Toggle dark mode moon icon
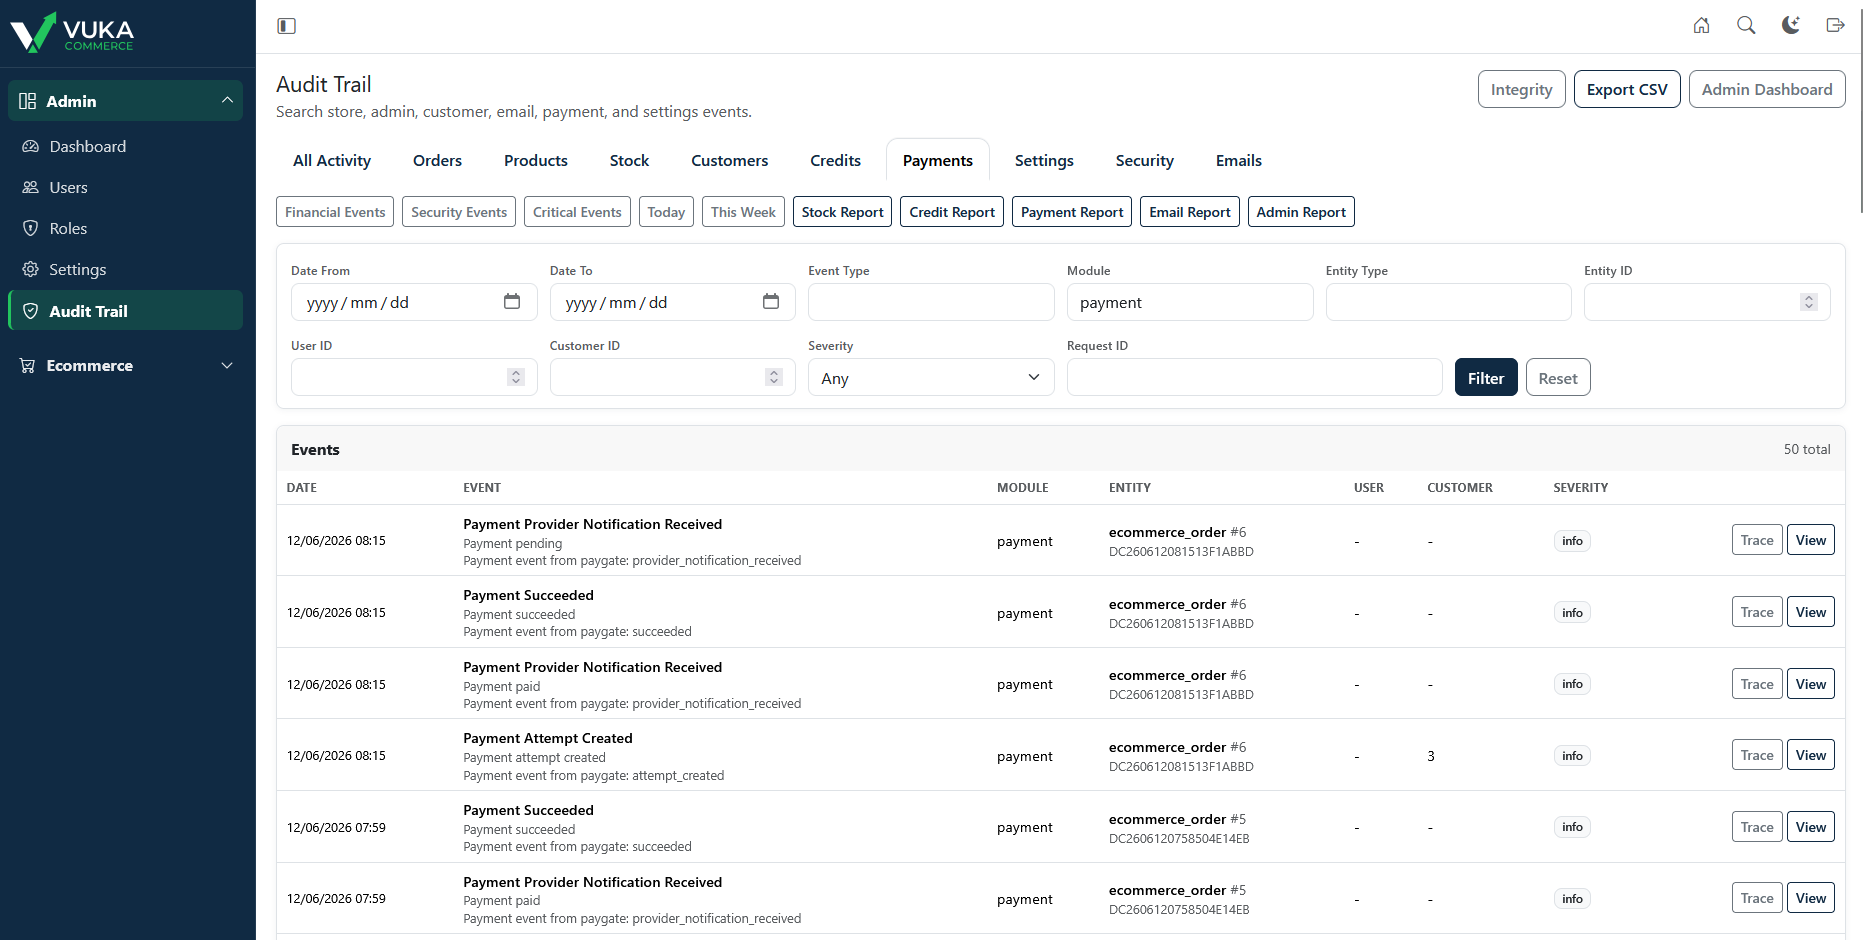This screenshot has width=1863, height=940. [1791, 26]
